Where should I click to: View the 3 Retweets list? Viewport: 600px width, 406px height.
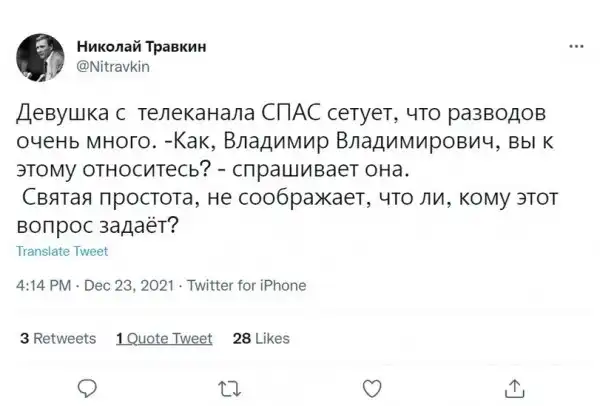[58, 338]
